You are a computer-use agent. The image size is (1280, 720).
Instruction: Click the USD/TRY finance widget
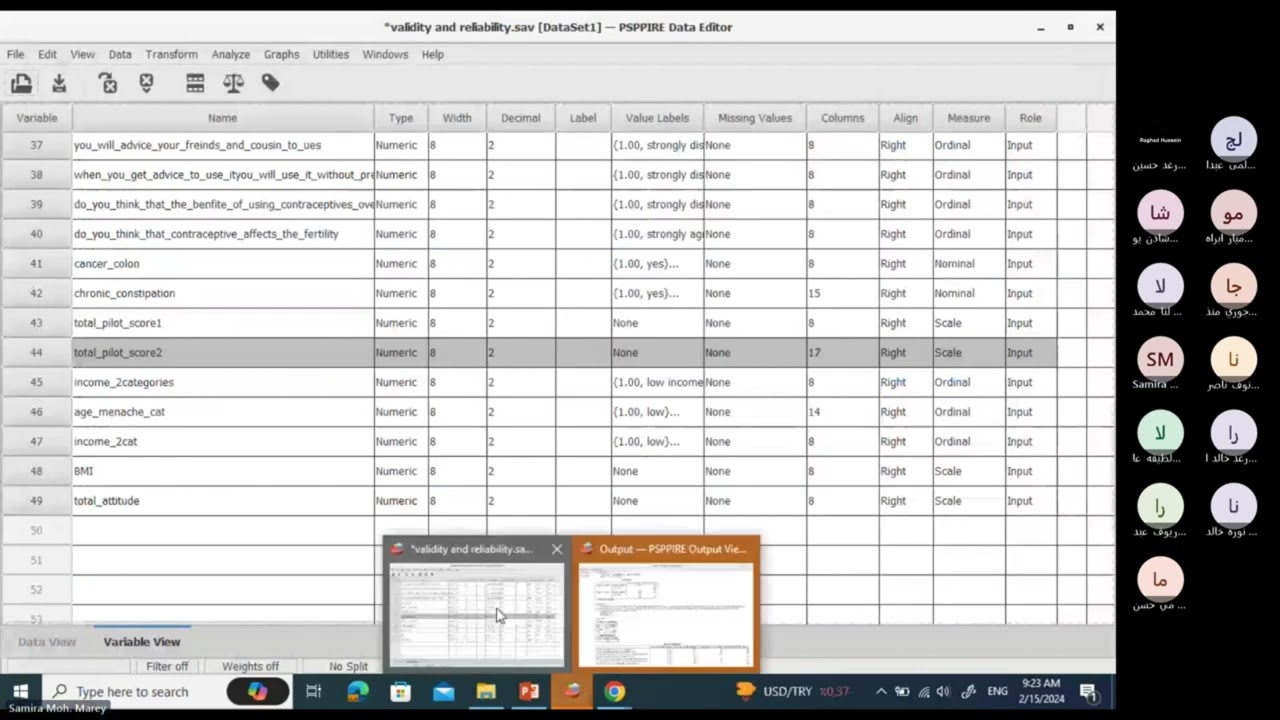click(x=793, y=691)
